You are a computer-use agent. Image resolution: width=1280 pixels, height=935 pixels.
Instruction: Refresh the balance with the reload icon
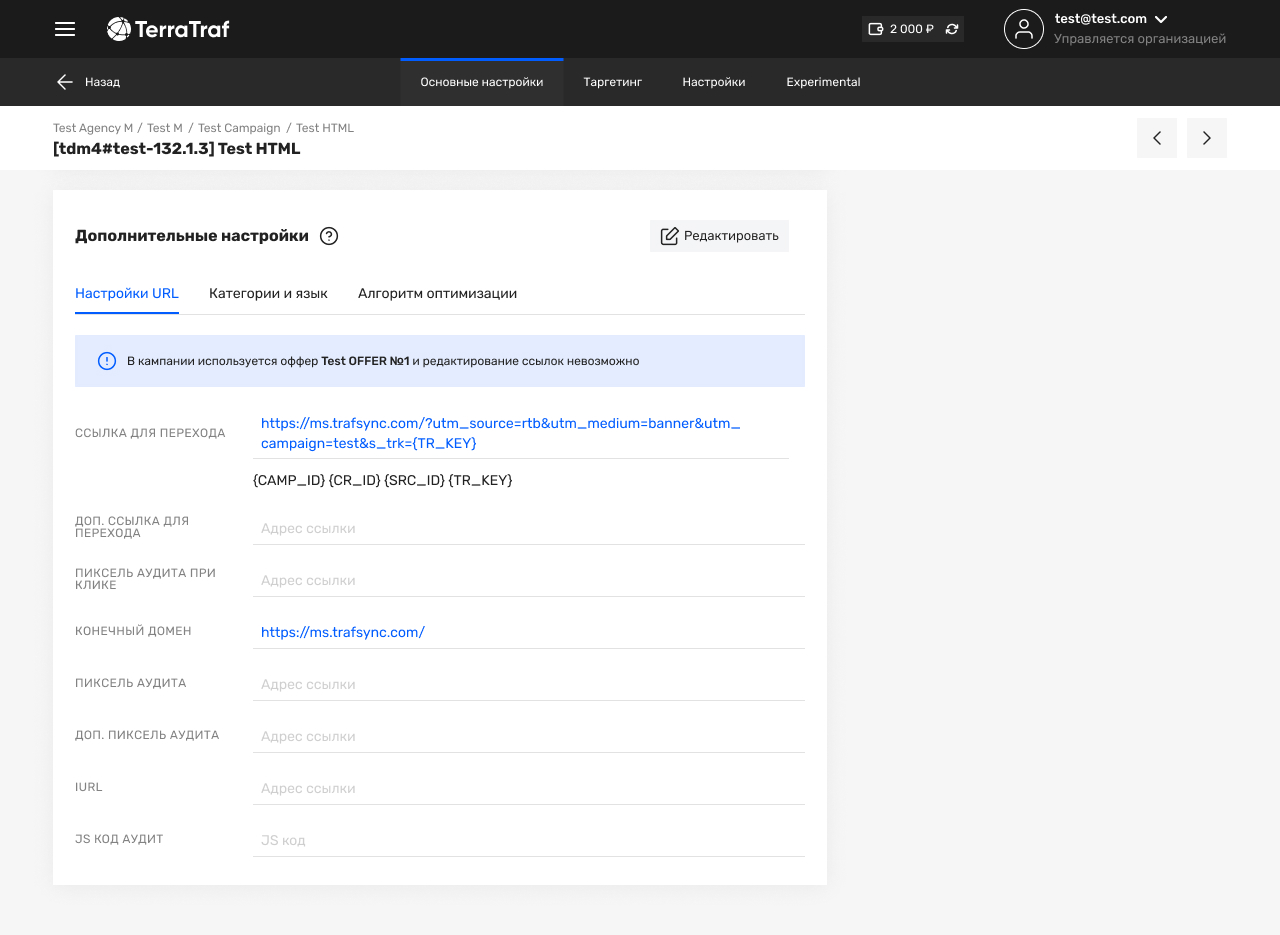point(952,29)
